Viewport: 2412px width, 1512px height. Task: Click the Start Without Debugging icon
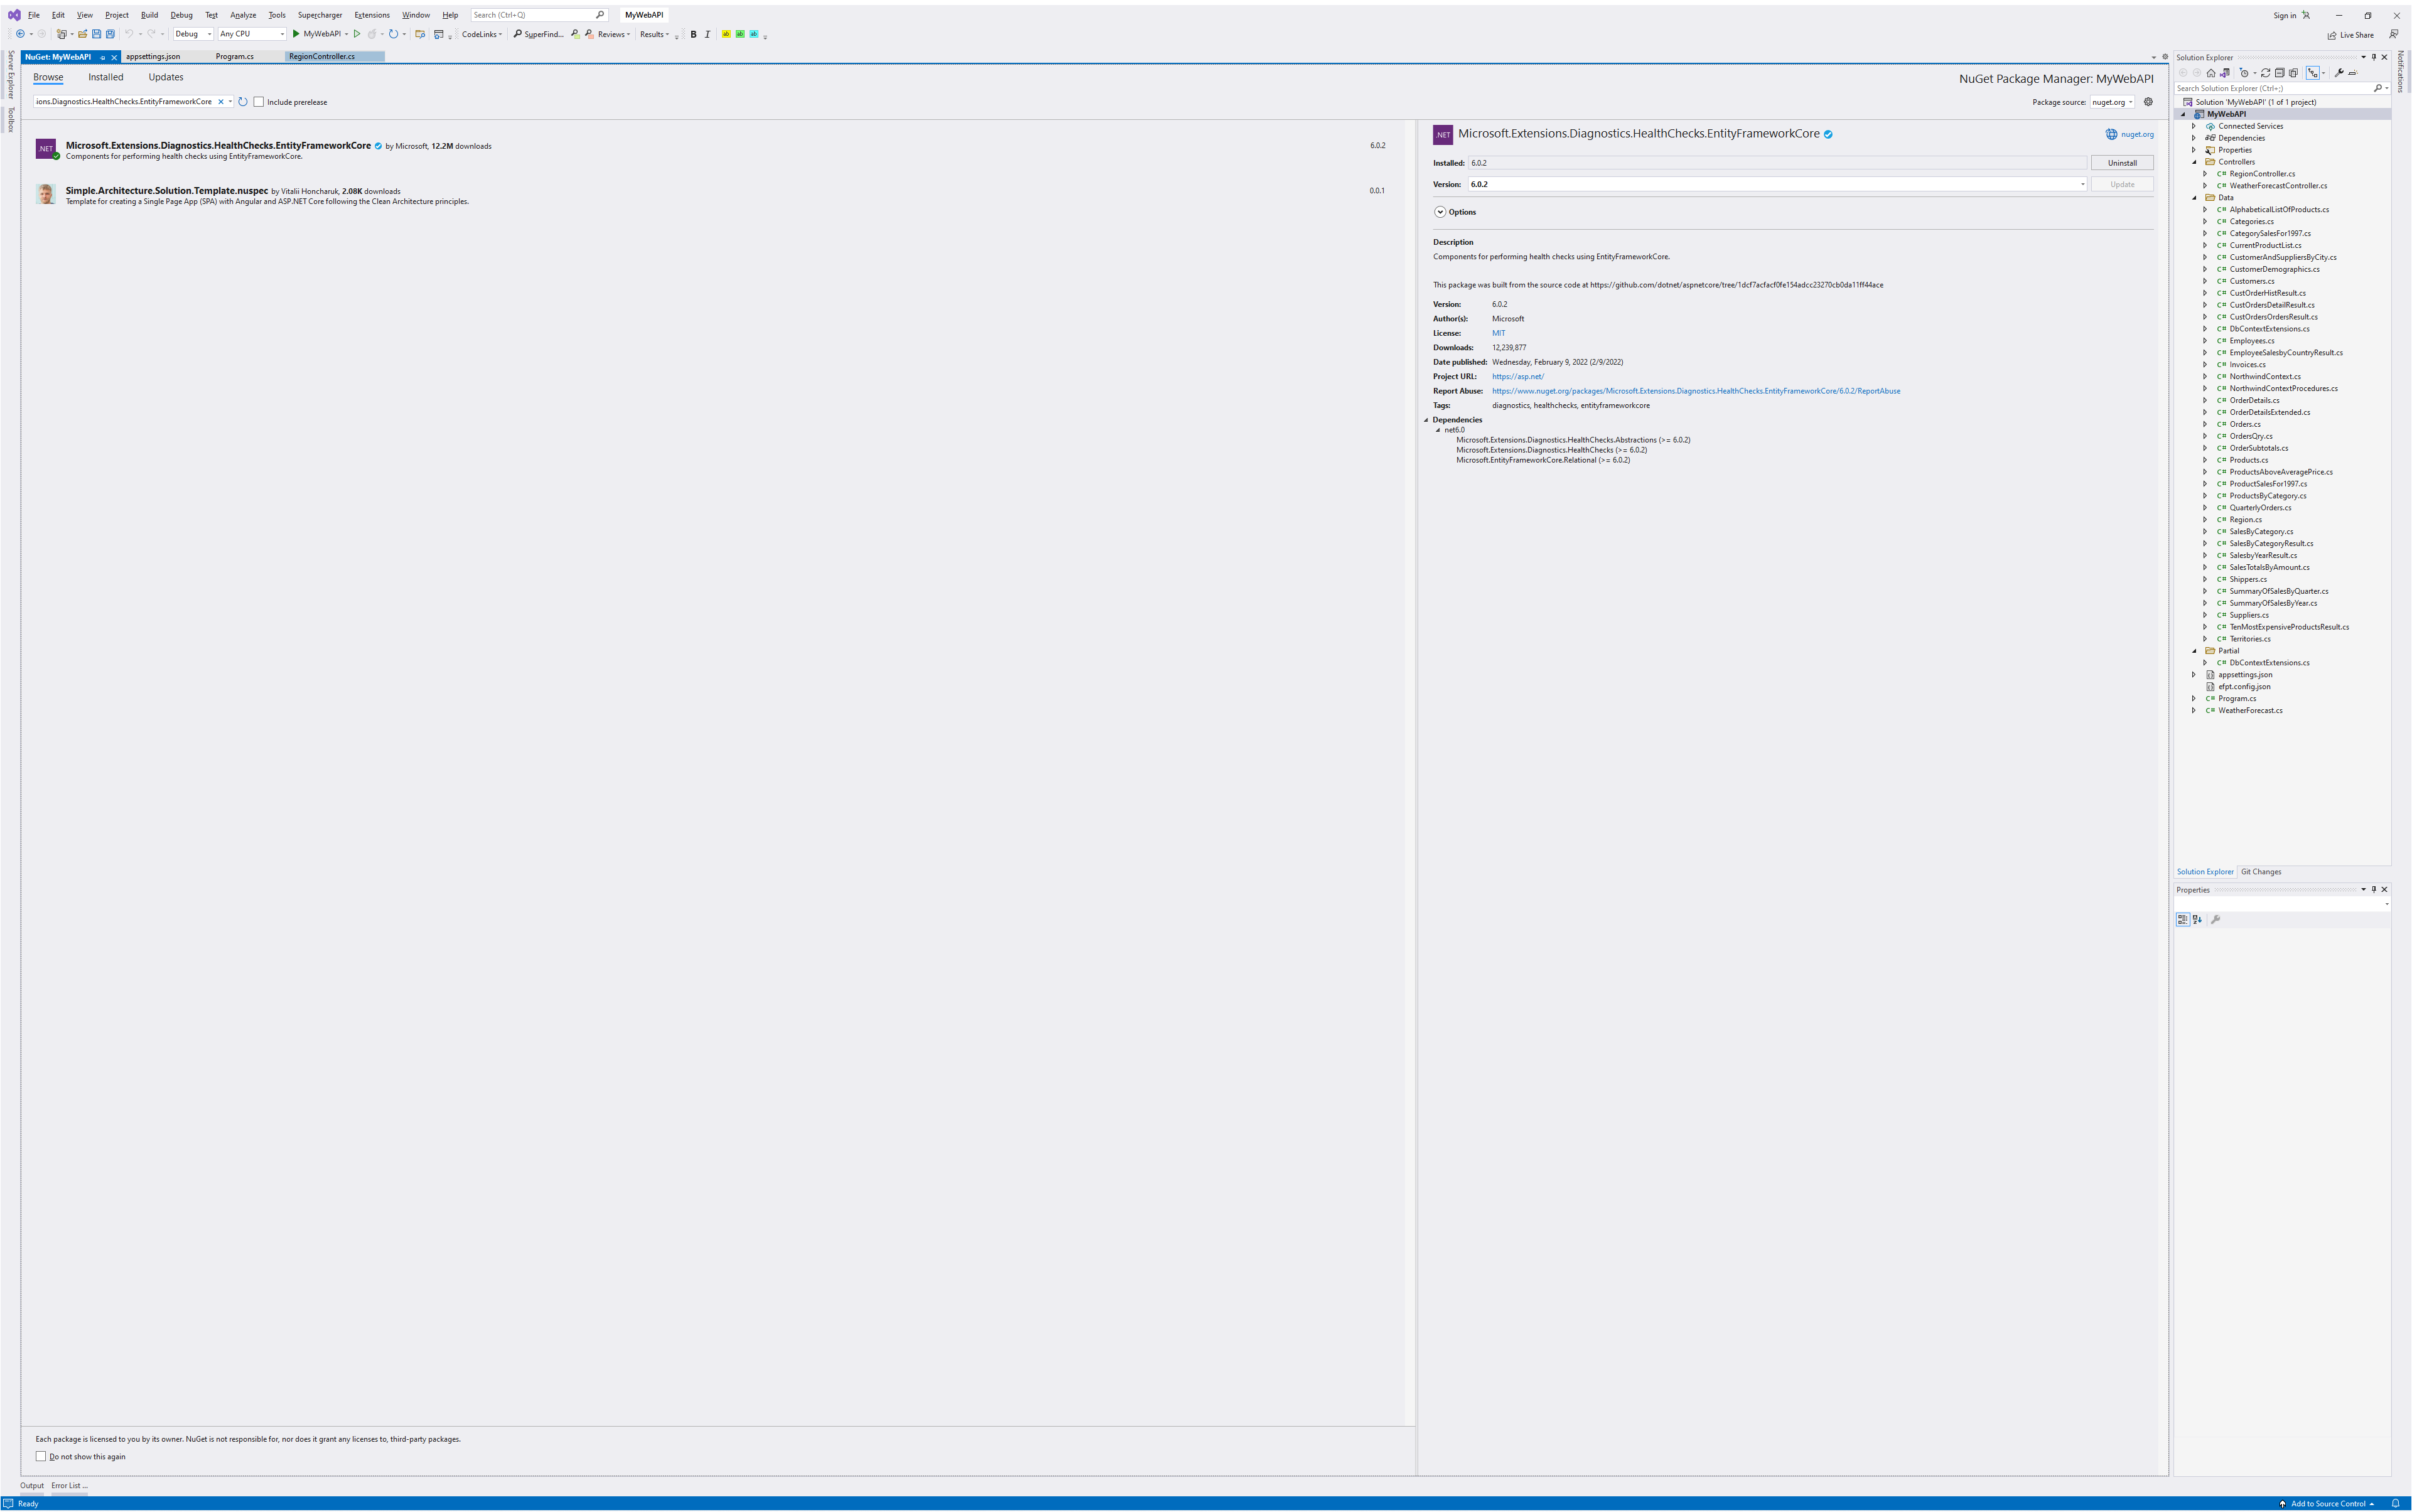click(357, 34)
